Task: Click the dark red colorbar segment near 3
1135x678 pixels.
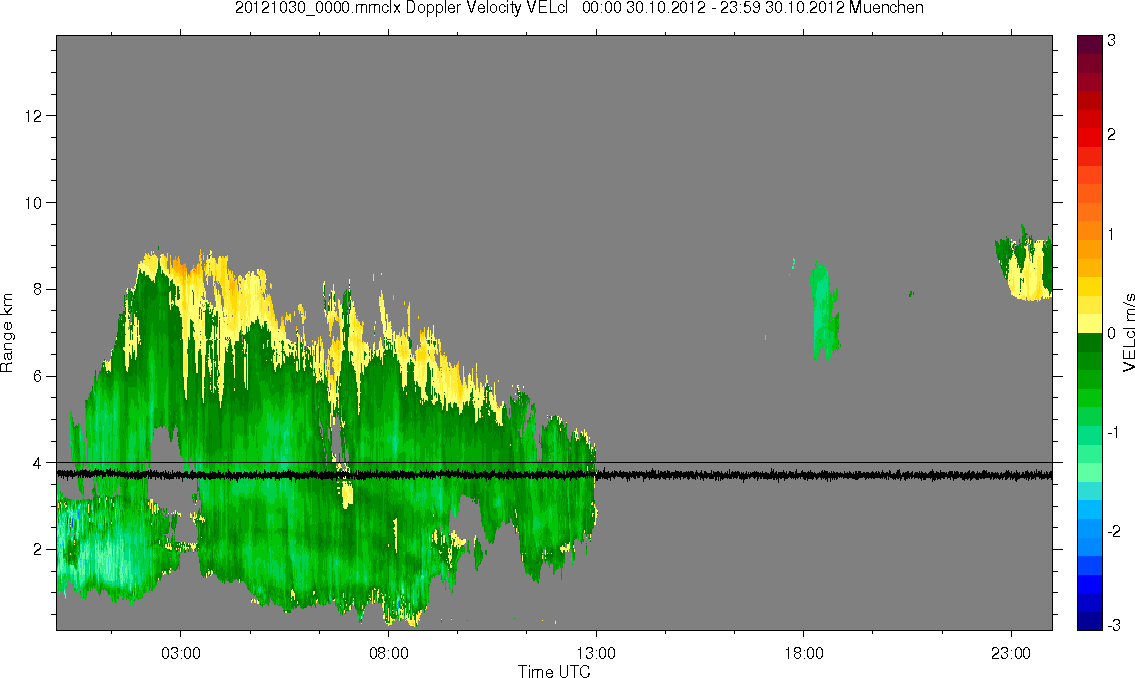Action: [x=1090, y=44]
